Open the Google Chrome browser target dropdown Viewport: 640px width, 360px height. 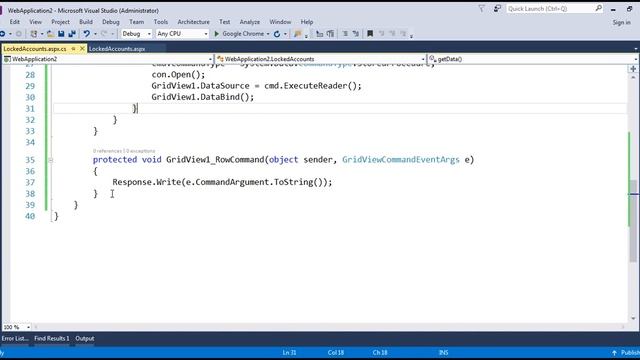click(268, 34)
